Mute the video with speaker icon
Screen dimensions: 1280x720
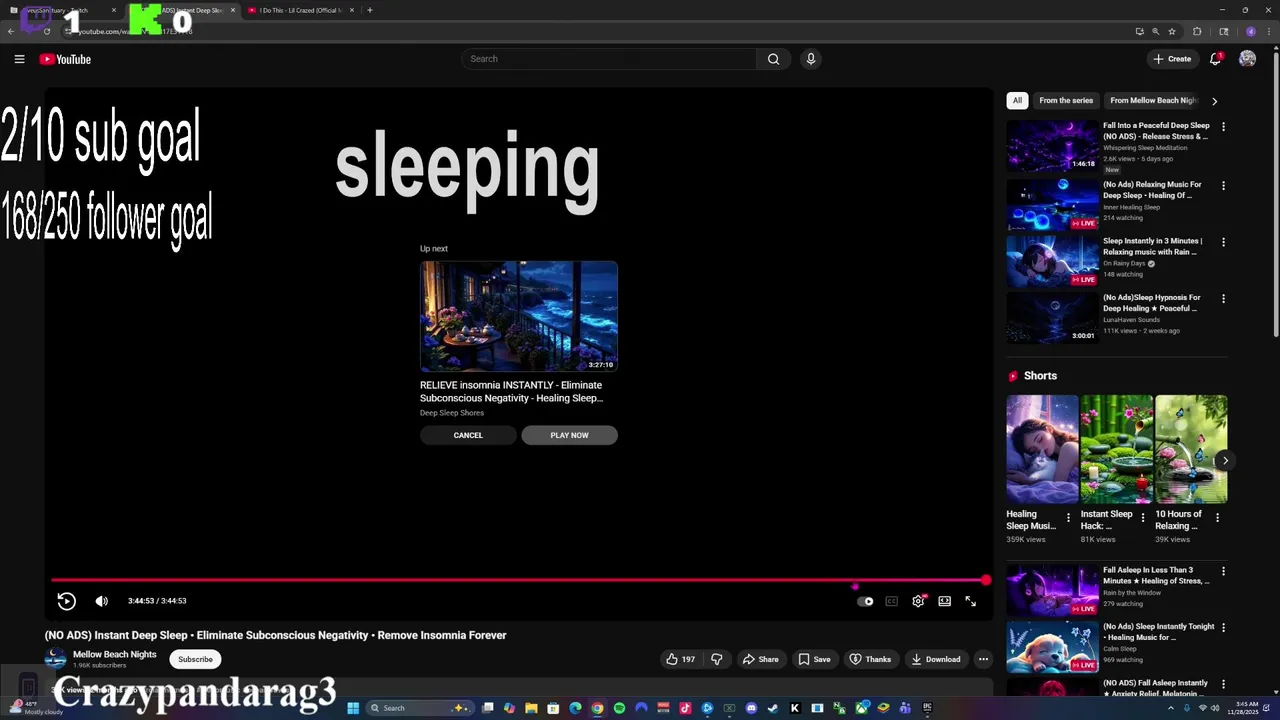coord(101,601)
